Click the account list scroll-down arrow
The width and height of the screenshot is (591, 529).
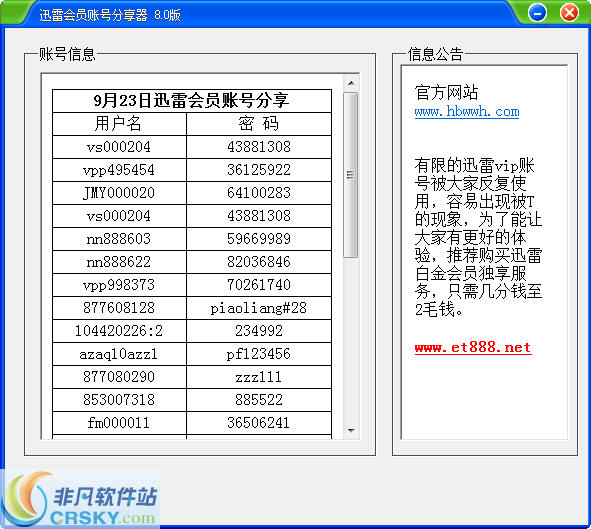click(351, 430)
